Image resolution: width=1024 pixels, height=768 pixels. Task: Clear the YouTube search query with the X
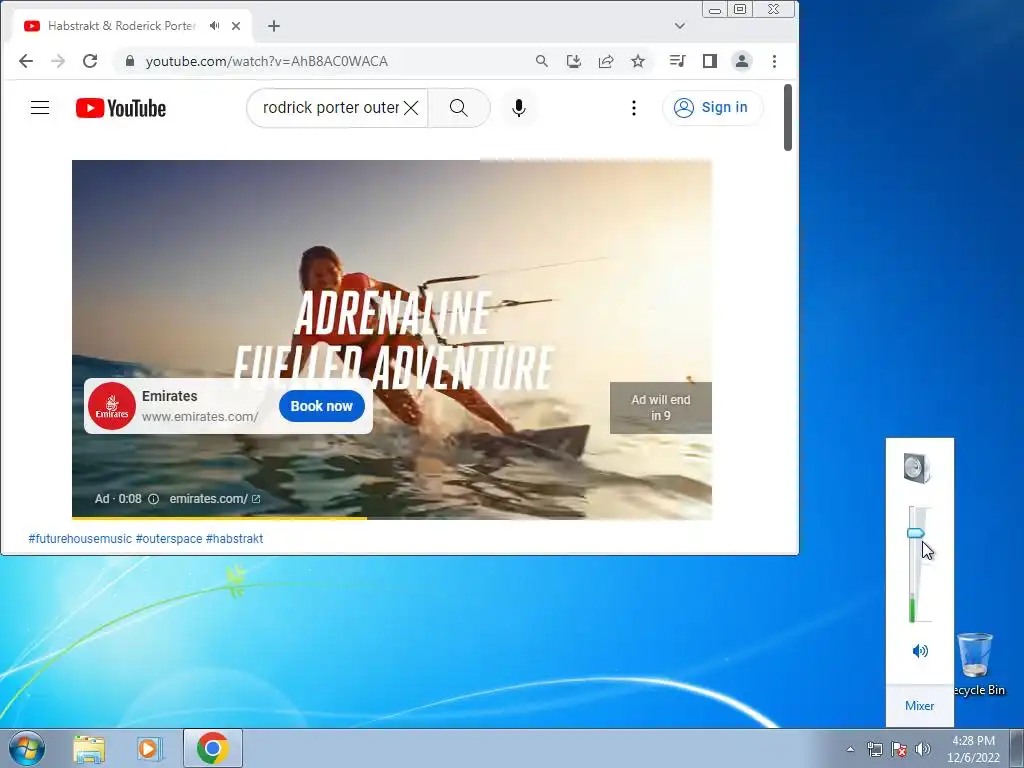(411, 108)
